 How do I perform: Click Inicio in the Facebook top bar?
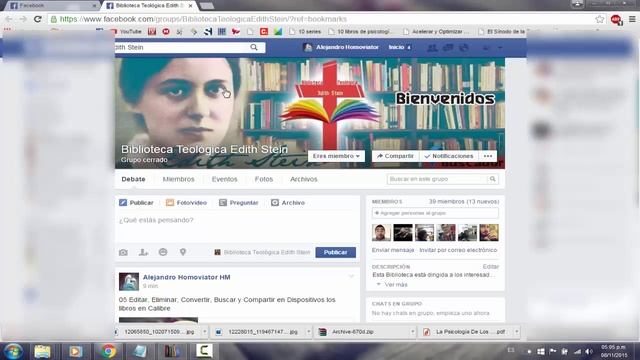(396, 47)
